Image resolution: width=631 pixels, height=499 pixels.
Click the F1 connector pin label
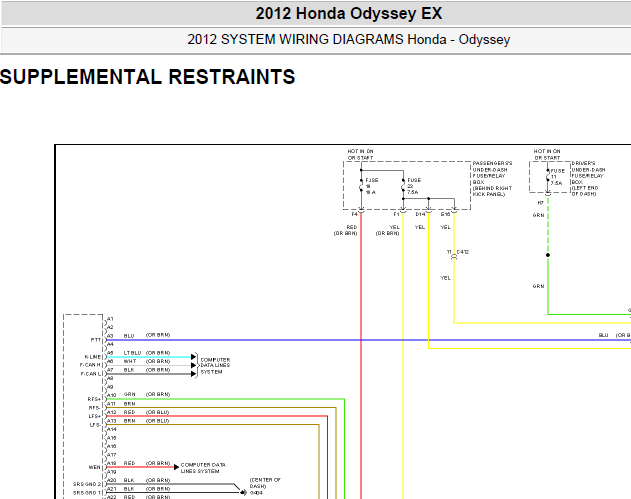[396, 214]
